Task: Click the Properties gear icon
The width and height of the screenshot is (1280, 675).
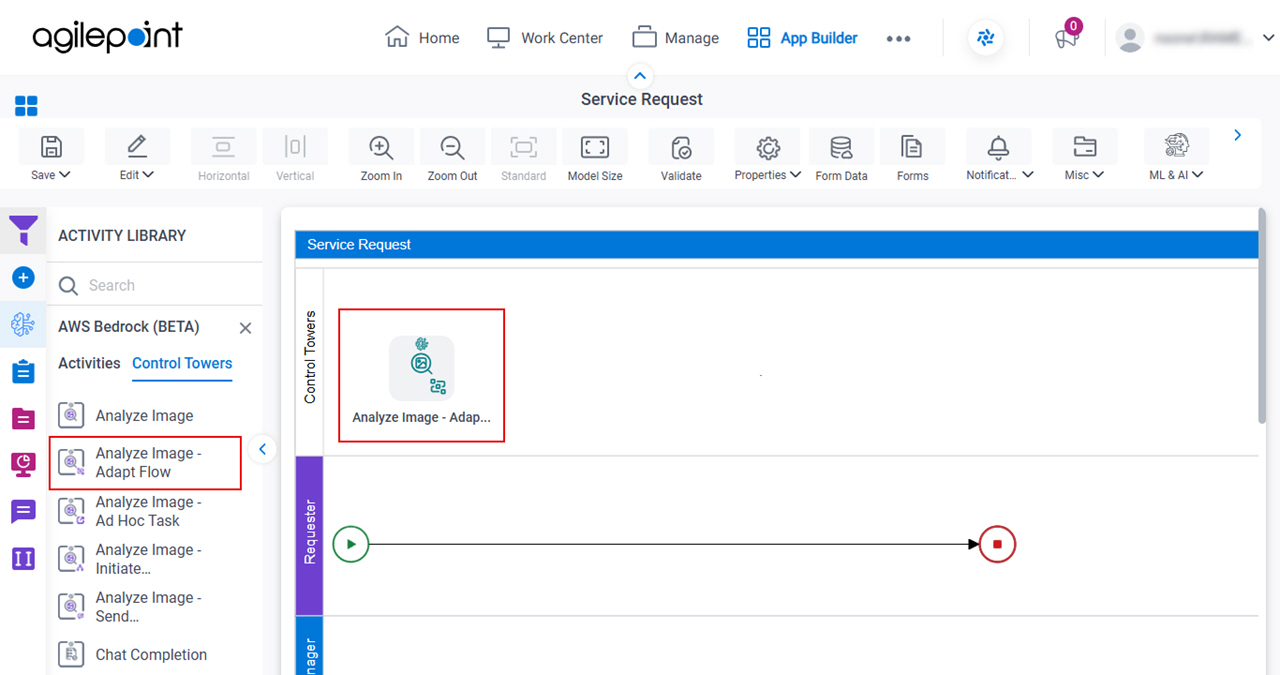Action: 768,147
